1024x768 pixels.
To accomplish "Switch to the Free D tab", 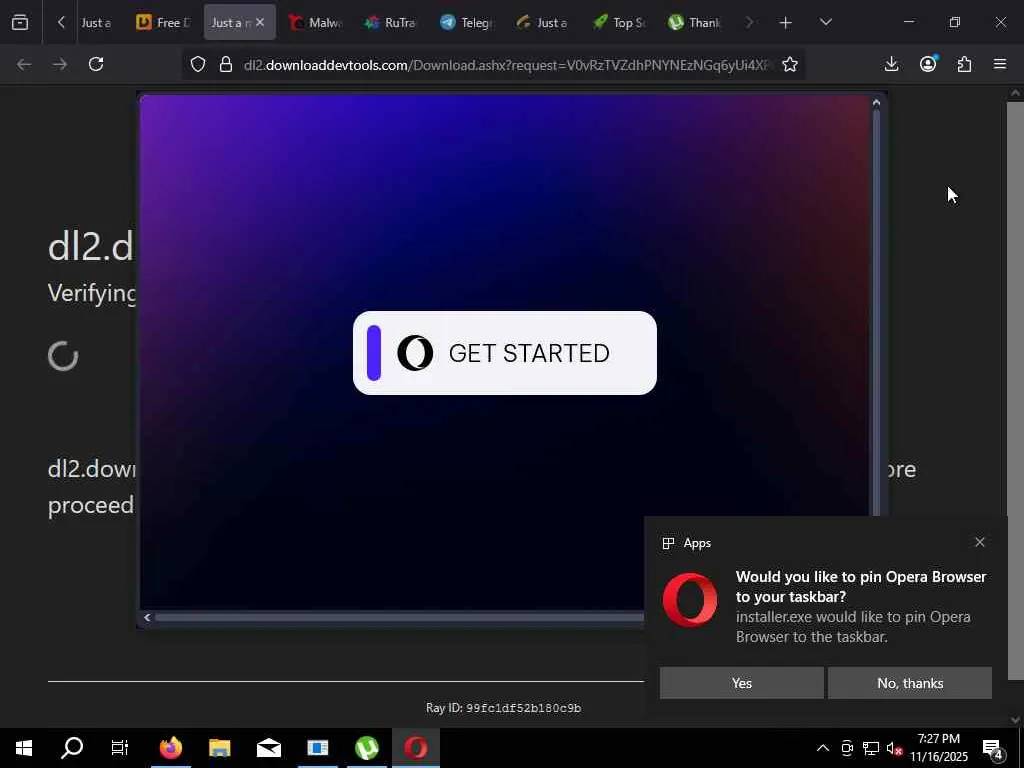I will pyautogui.click(x=163, y=22).
